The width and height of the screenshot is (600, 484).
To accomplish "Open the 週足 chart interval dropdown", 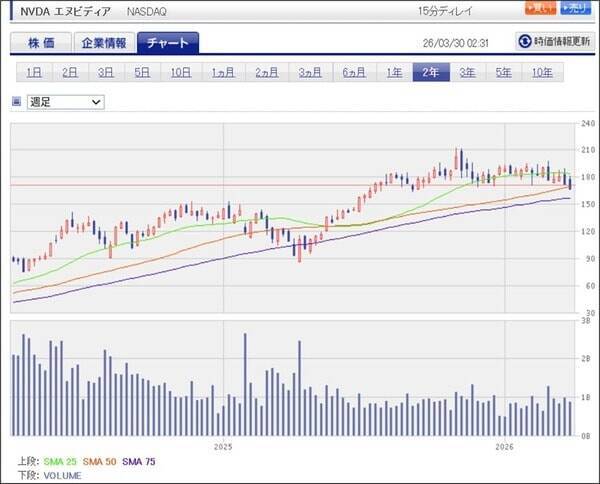I will (65, 101).
